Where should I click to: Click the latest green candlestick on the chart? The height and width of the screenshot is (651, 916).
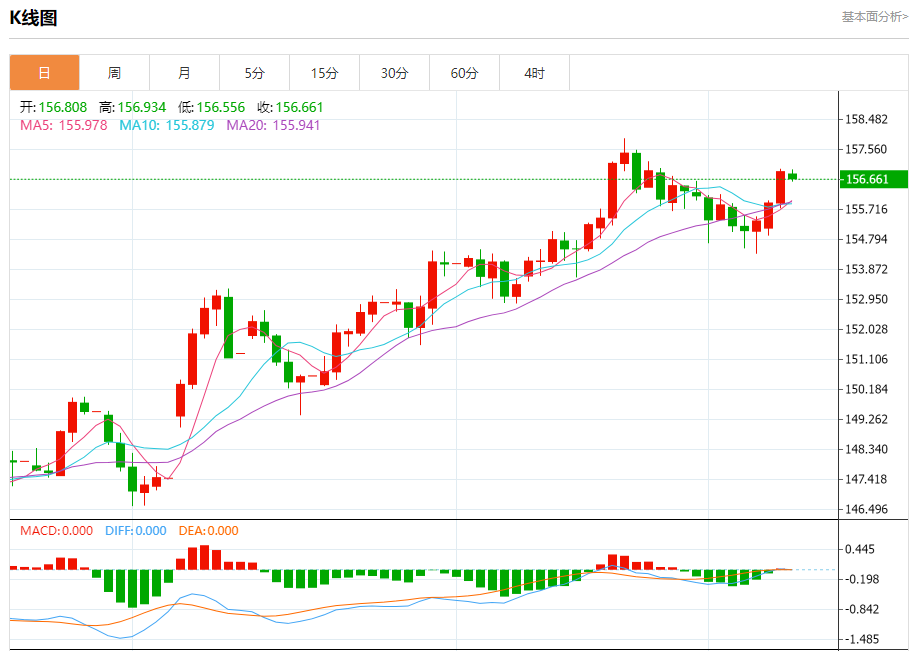792,176
